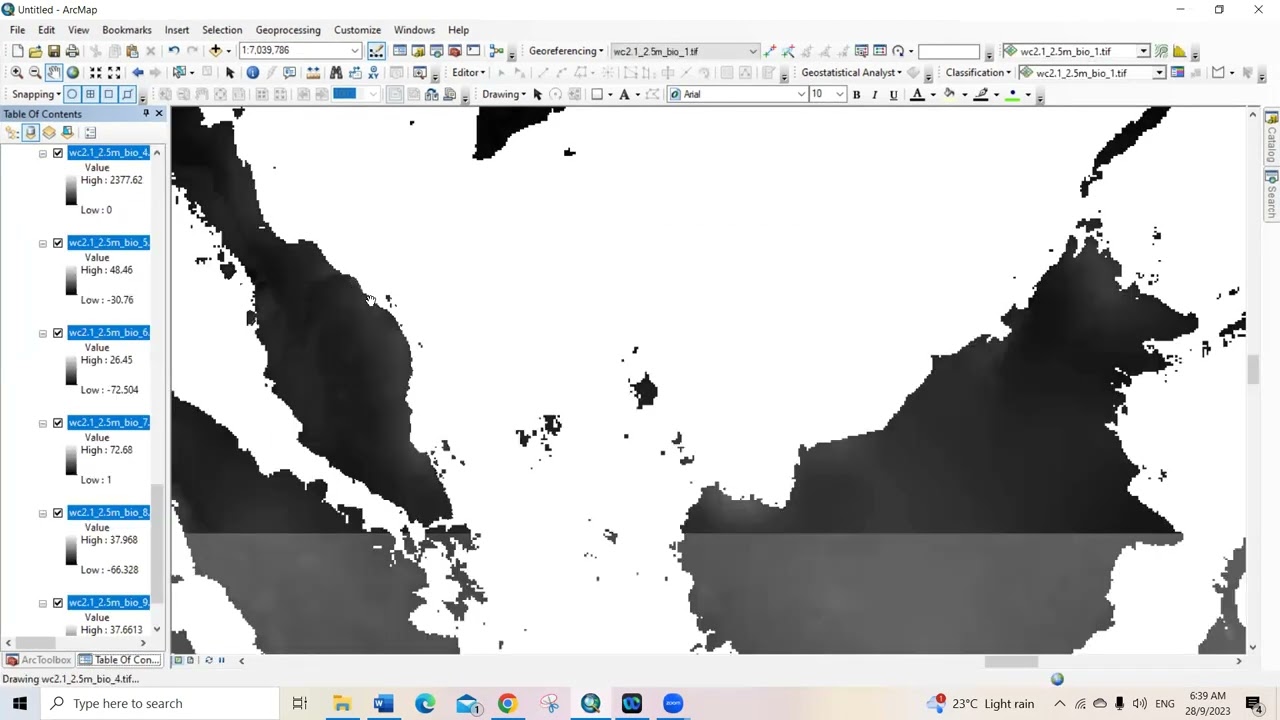The width and height of the screenshot is (1280, 720).
Task: Toggle Bold text formatting
Action: pyautogui.click(x=856, y=95)
